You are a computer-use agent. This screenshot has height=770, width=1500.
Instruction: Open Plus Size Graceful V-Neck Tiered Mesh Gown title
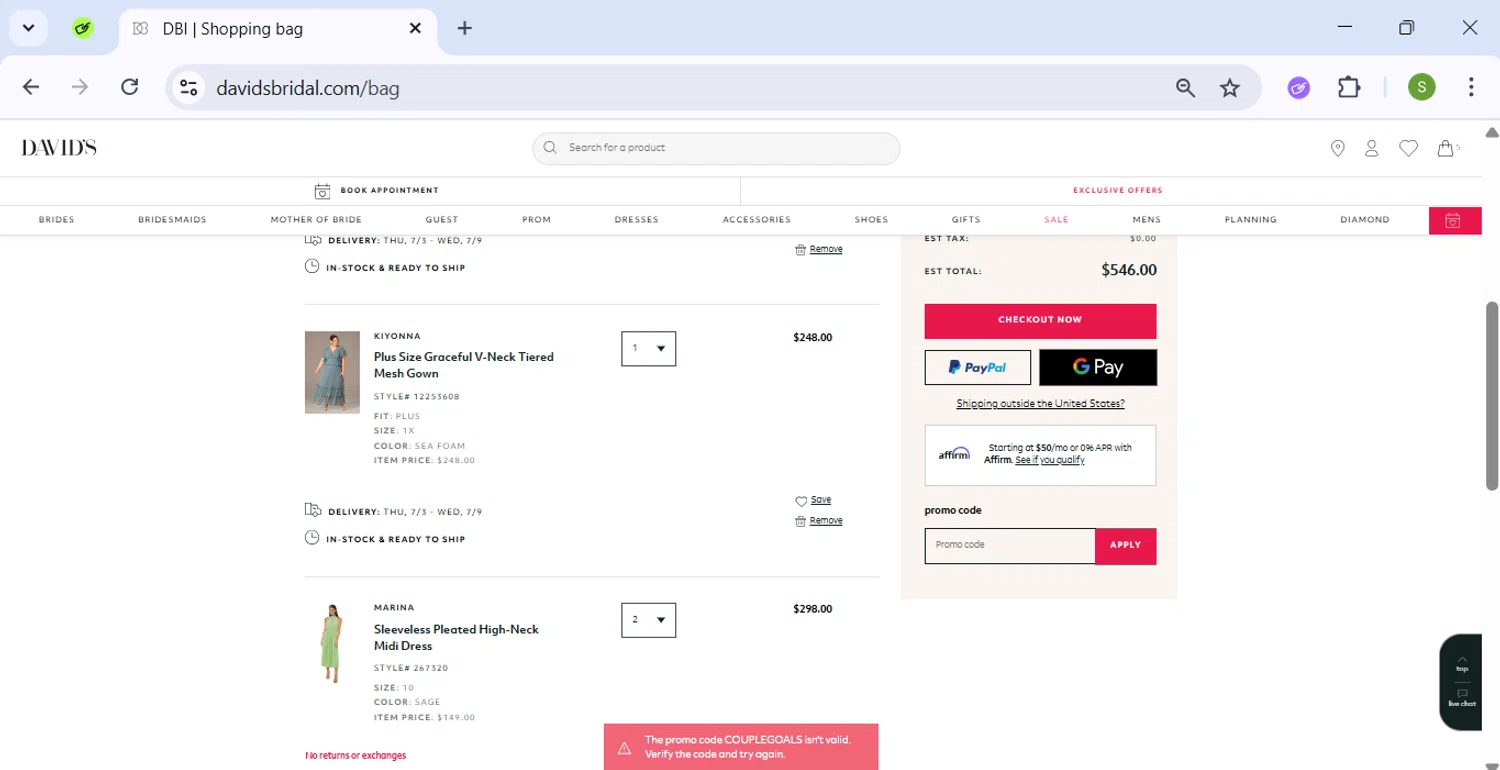464,365
